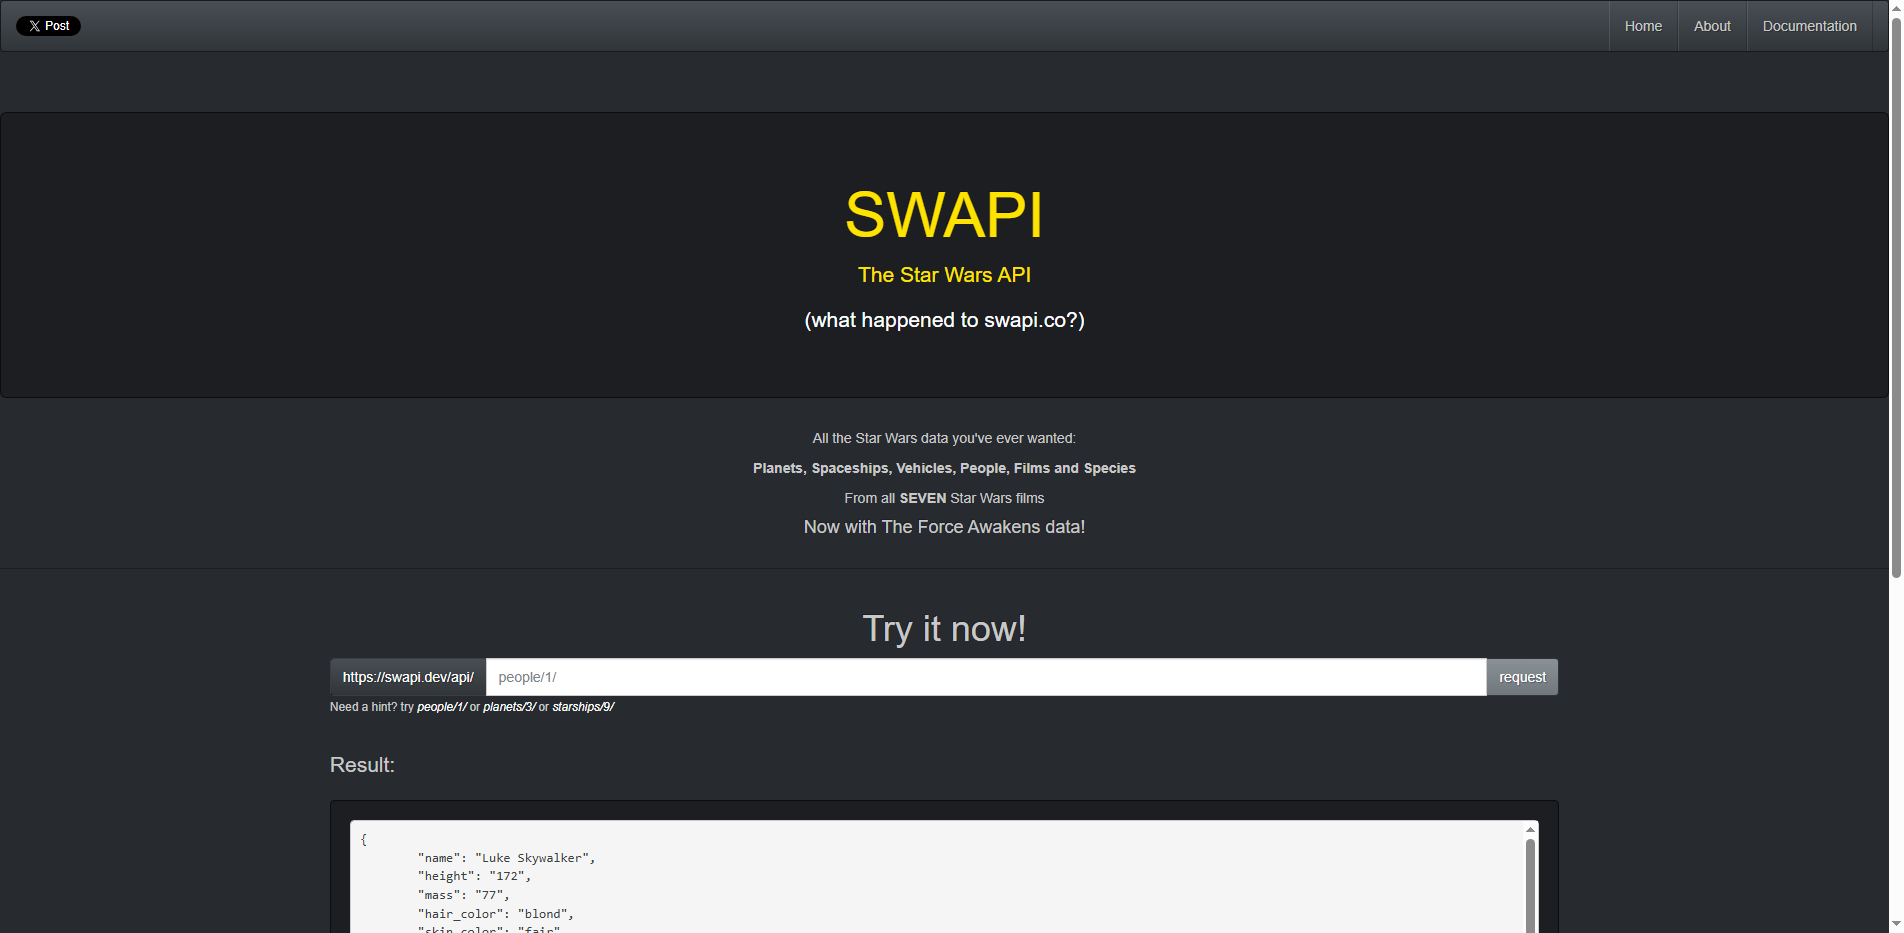
Task: Click the https://swapi.dev/api/ base URL label
Action: (407, 677)
